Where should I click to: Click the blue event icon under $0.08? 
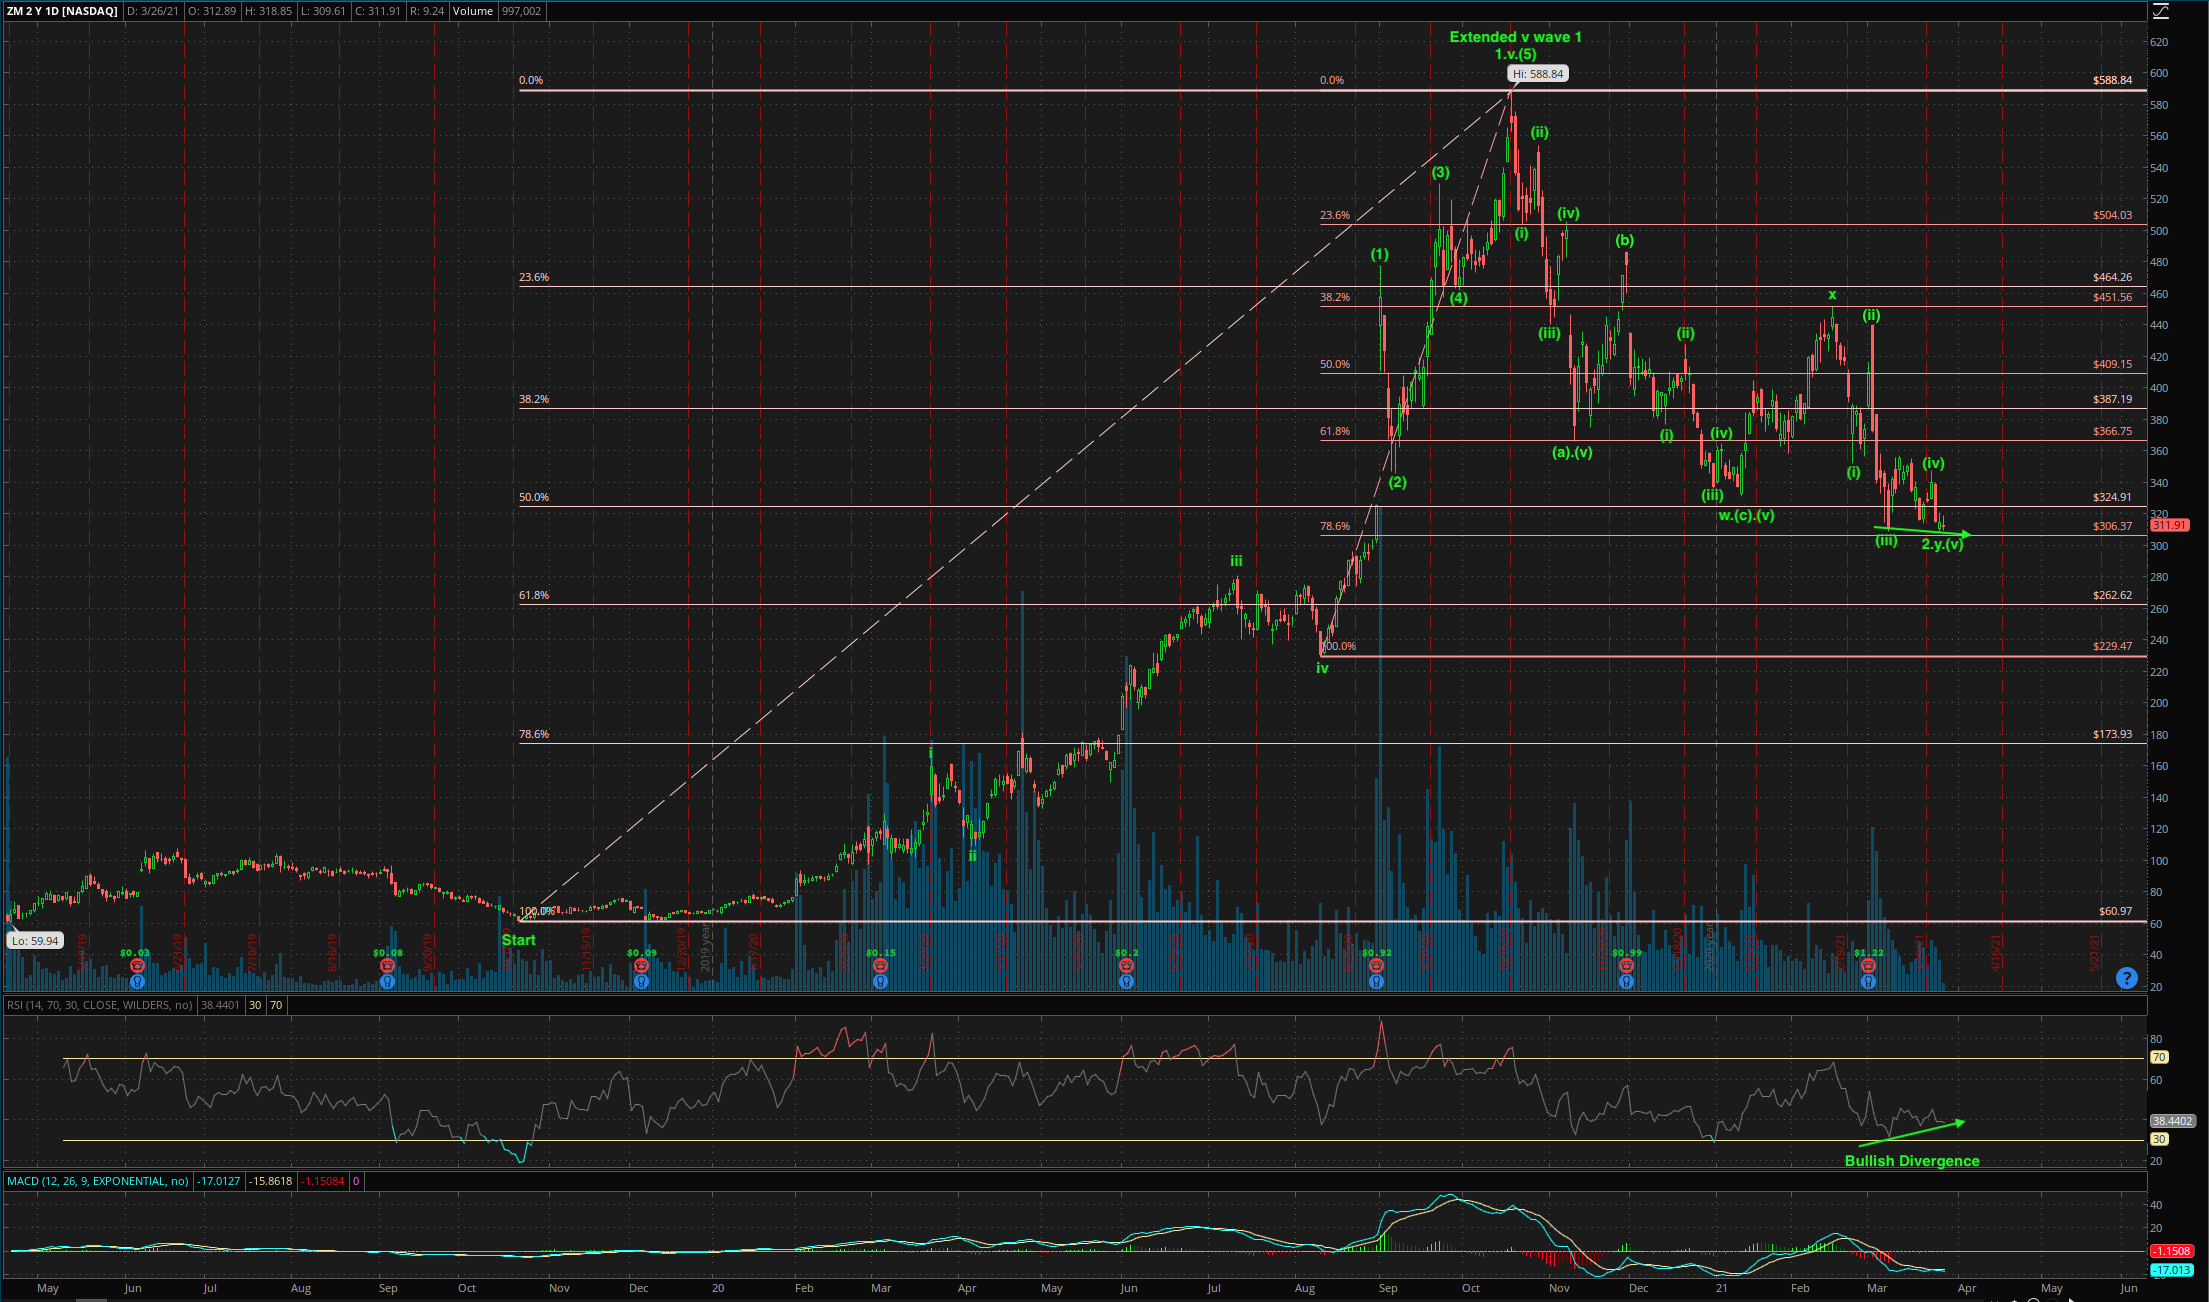[388, 982]
